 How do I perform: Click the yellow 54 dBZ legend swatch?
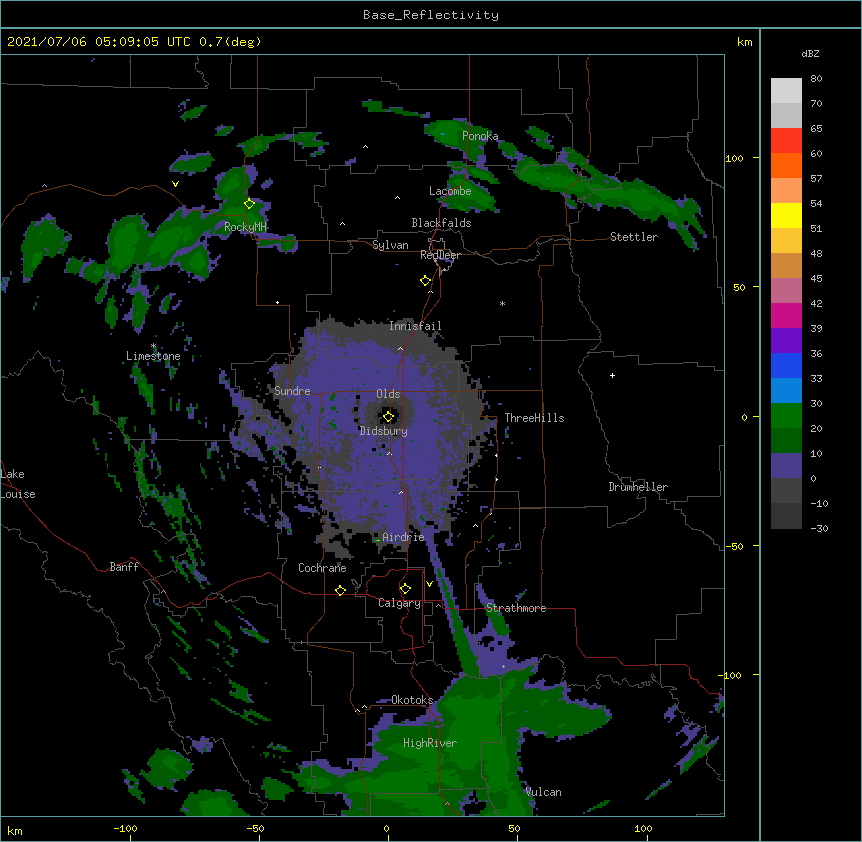click(786, 215)
